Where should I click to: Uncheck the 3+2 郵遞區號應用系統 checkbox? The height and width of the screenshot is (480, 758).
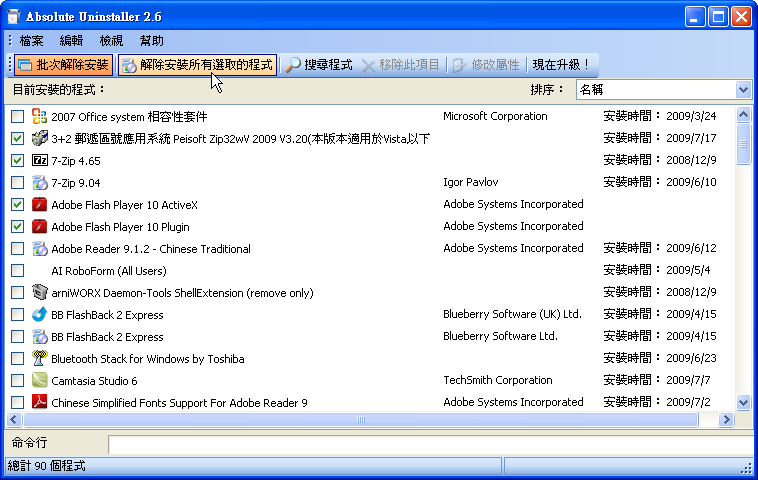coord(17,139)
